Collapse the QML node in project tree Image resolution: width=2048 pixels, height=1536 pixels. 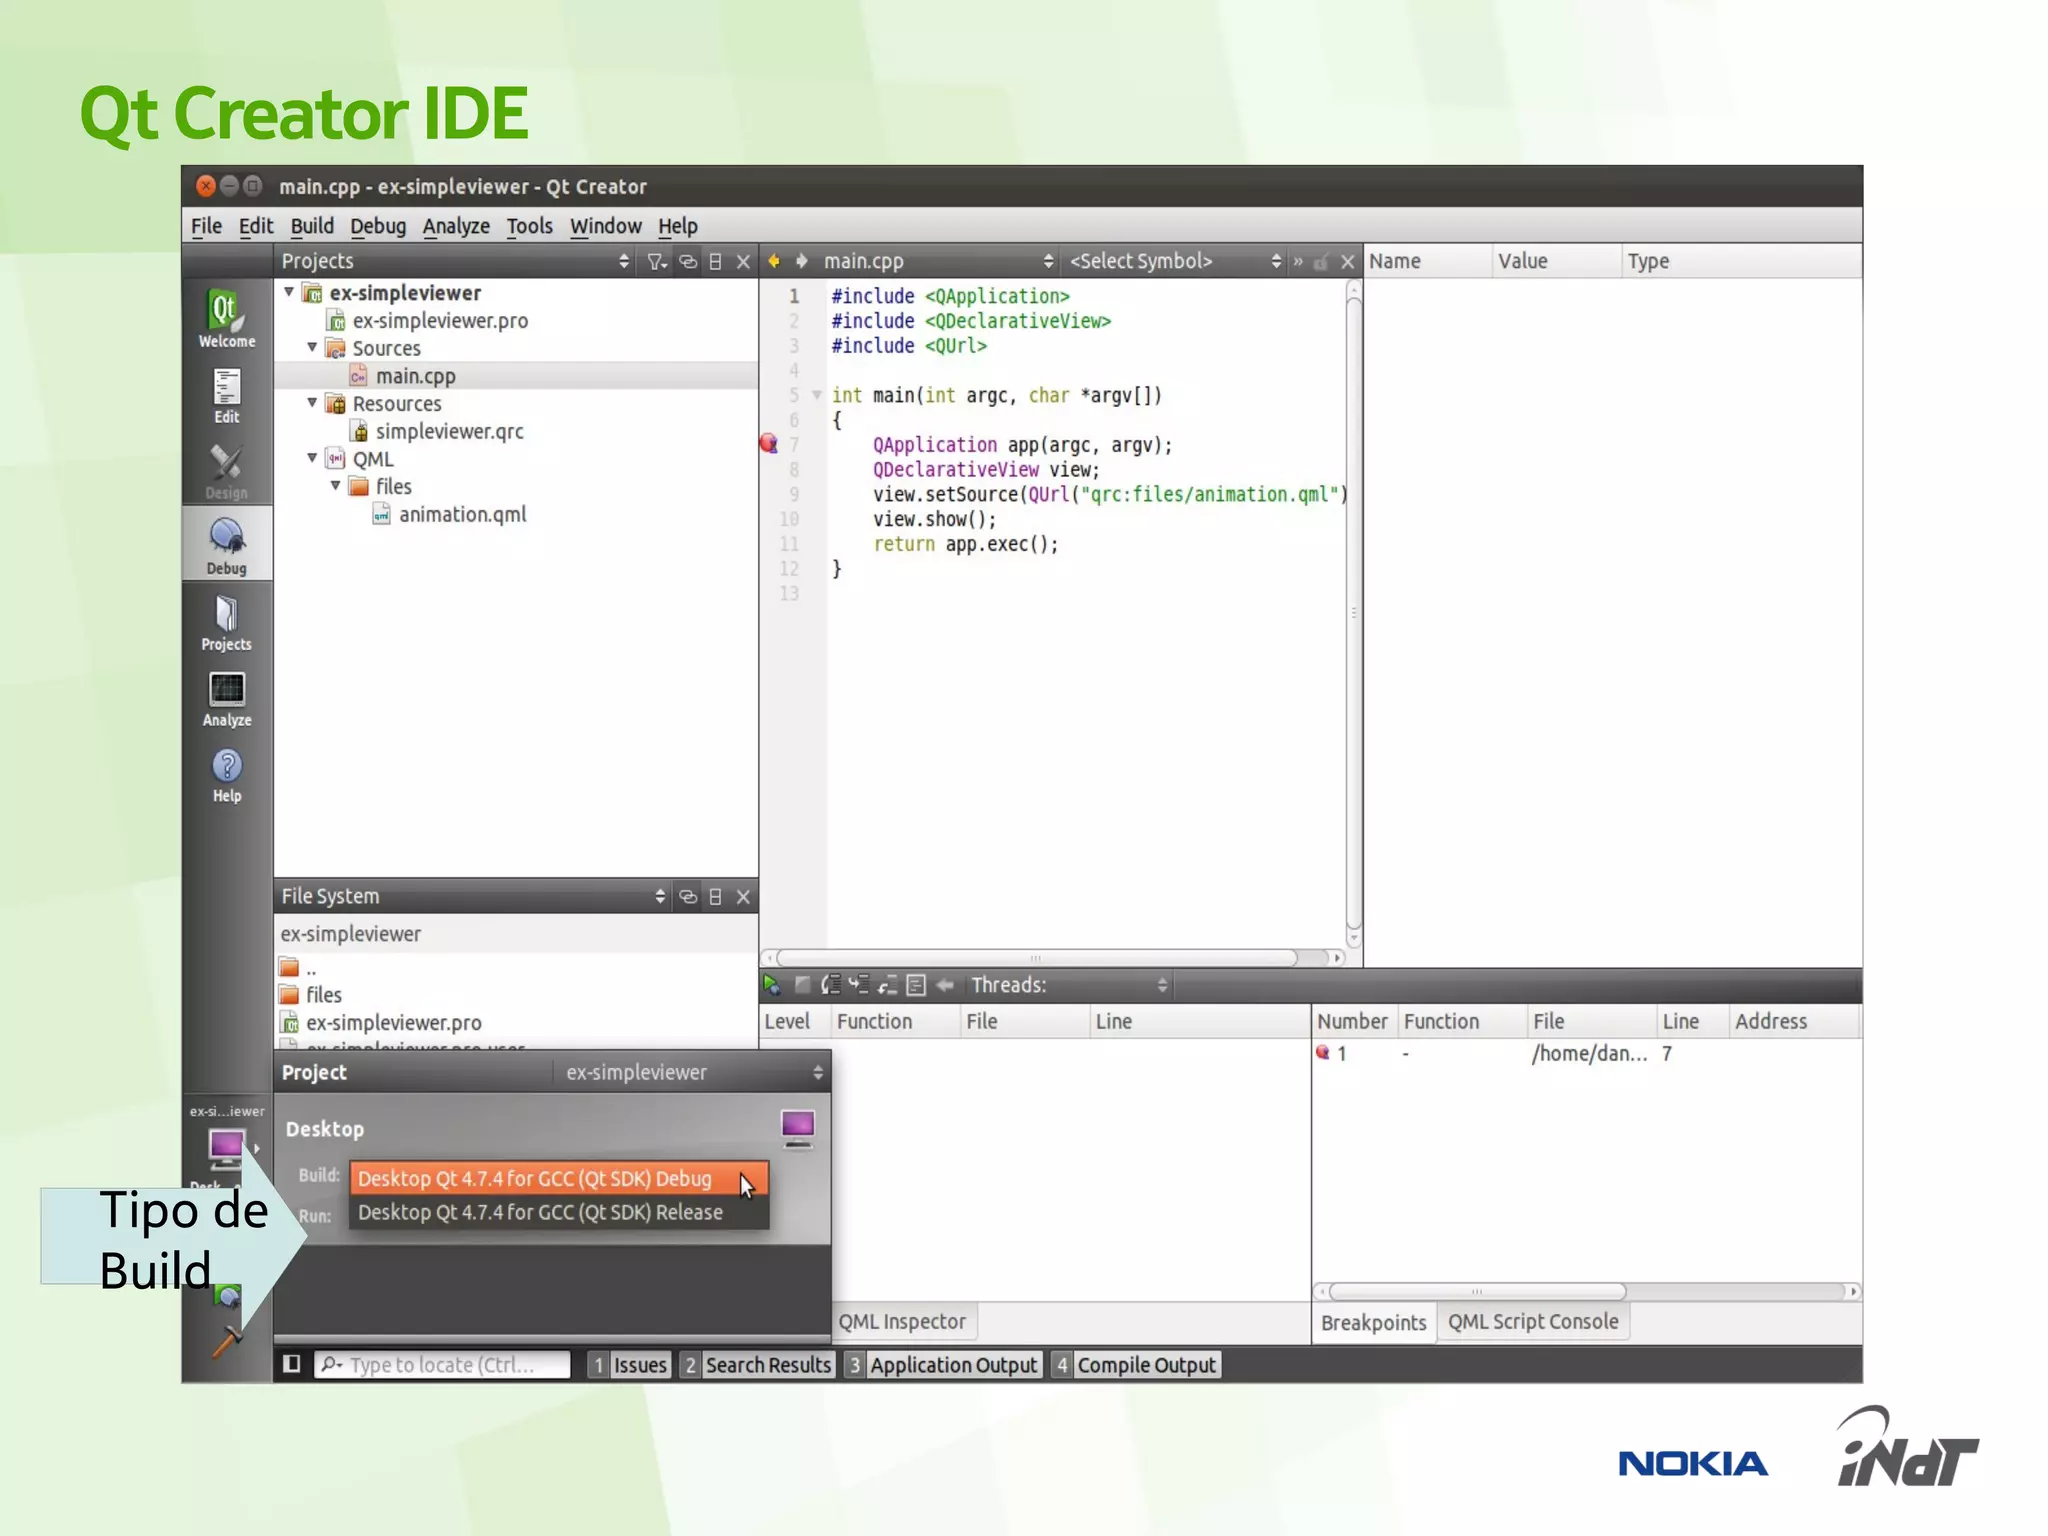[312, 458]
